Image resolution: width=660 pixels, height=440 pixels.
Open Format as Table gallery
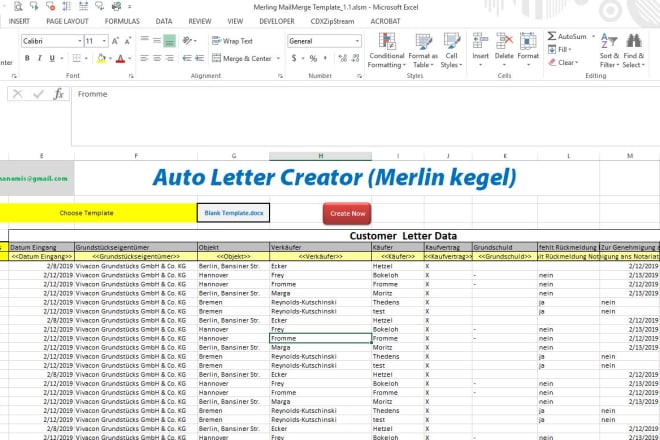[423, 51]
